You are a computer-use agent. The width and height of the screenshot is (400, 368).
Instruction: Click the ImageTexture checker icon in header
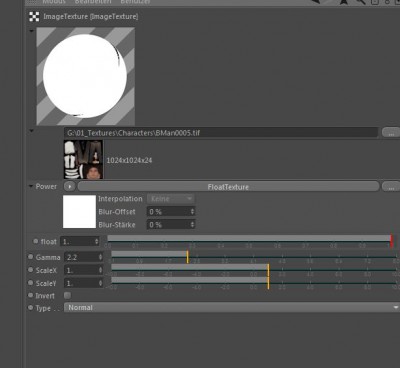click(x=34, y=17)
